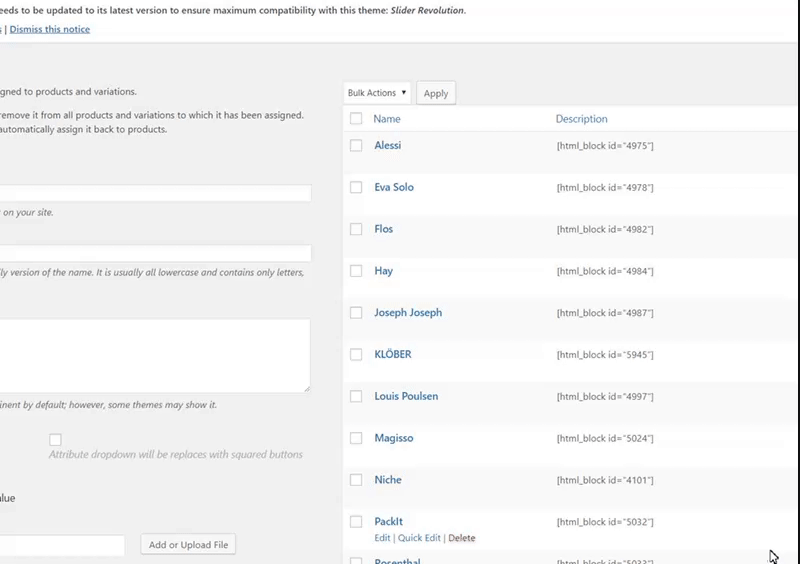Enable the squared buttons attribute checkbox
Screen dimensions: 800x564
tap(55, 439)
